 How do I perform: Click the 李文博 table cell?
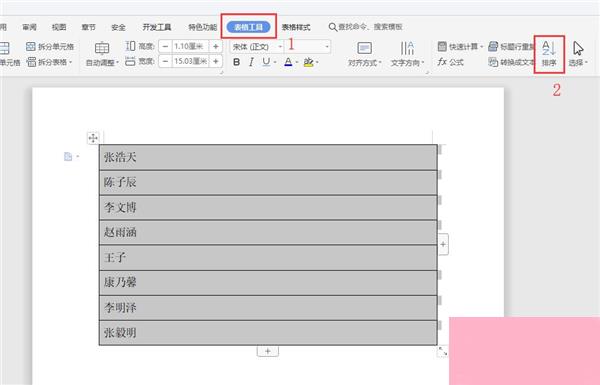click(x=268, y=207)
